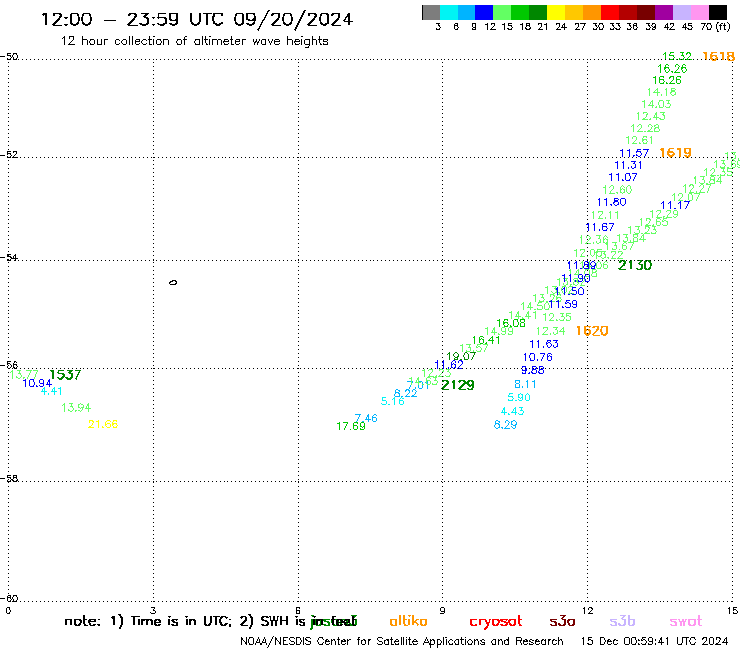740x650 pixels.
Task: Click the wave height value 14.03
Action: (656, 104)
